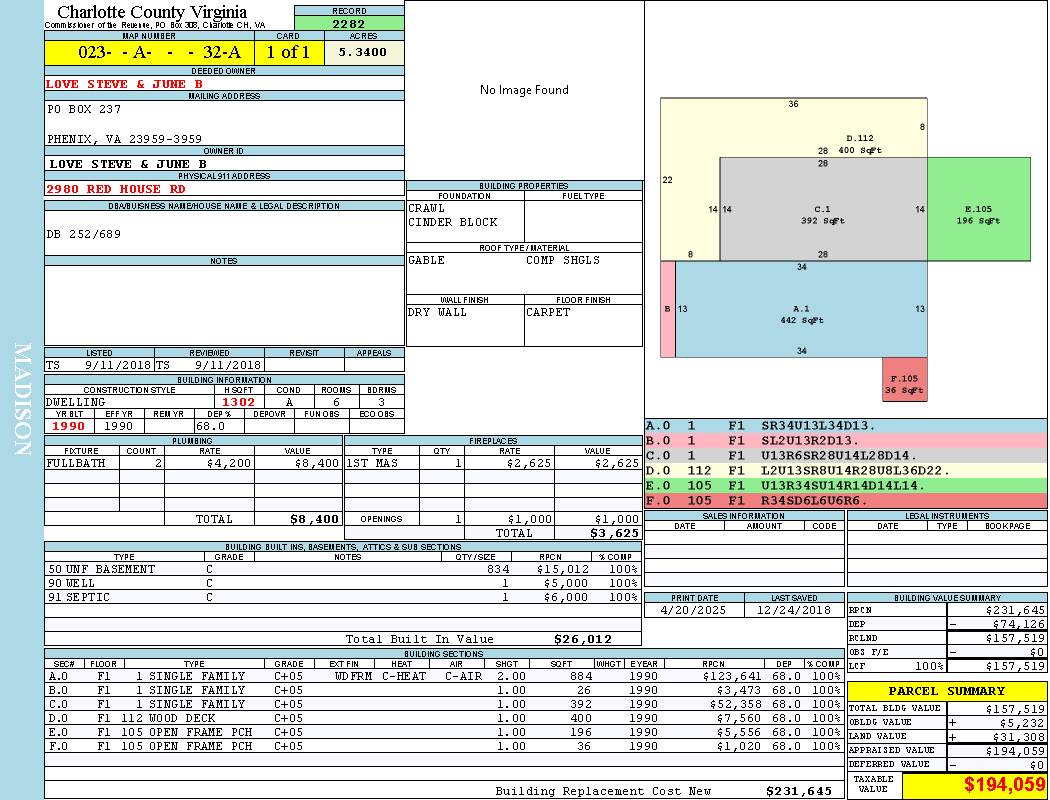
Task: Click section C.0 RPCN $52,358
Action: click(x=735, y=704)
